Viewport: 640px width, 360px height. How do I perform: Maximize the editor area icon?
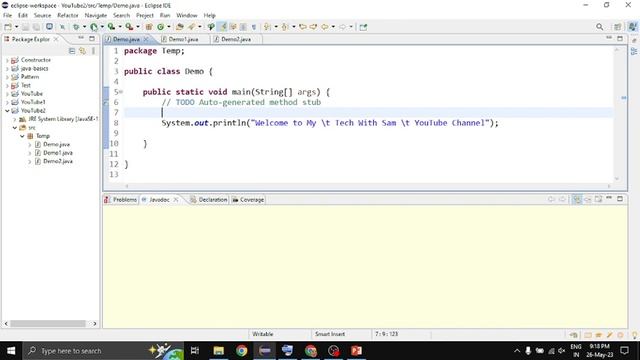tap(620, 38)
